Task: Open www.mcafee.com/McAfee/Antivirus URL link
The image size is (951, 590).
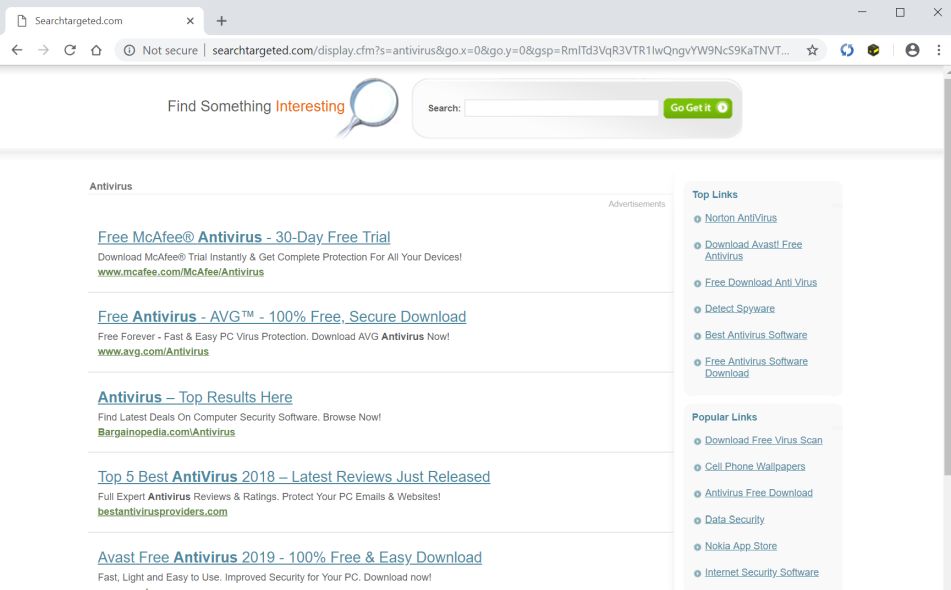Action: pos(181,272)
